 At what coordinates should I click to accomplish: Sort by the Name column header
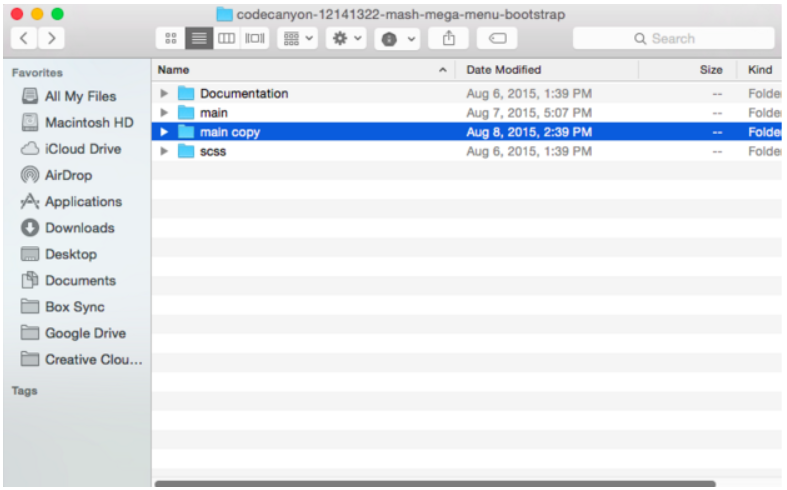pyautogui.click(x=173, y=70)
